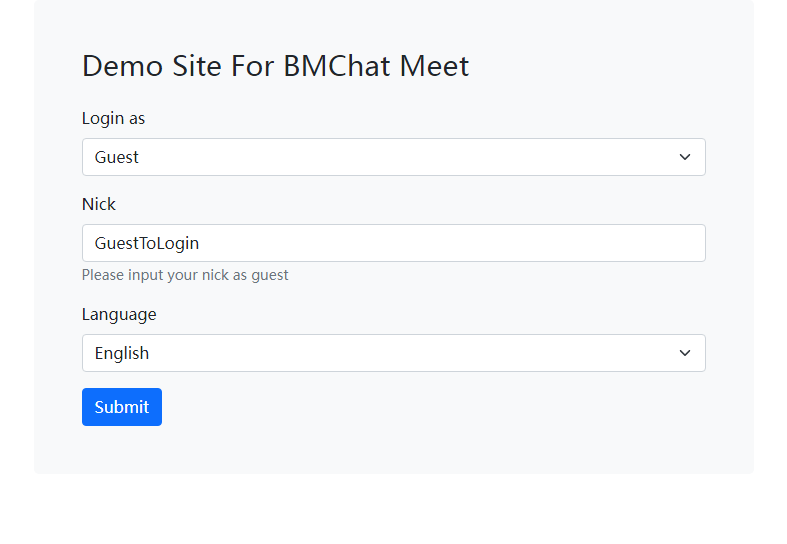The height and width of the screenshot is (544, 787).
Task: Focus the Nick input field
Action: pos(394,243)
